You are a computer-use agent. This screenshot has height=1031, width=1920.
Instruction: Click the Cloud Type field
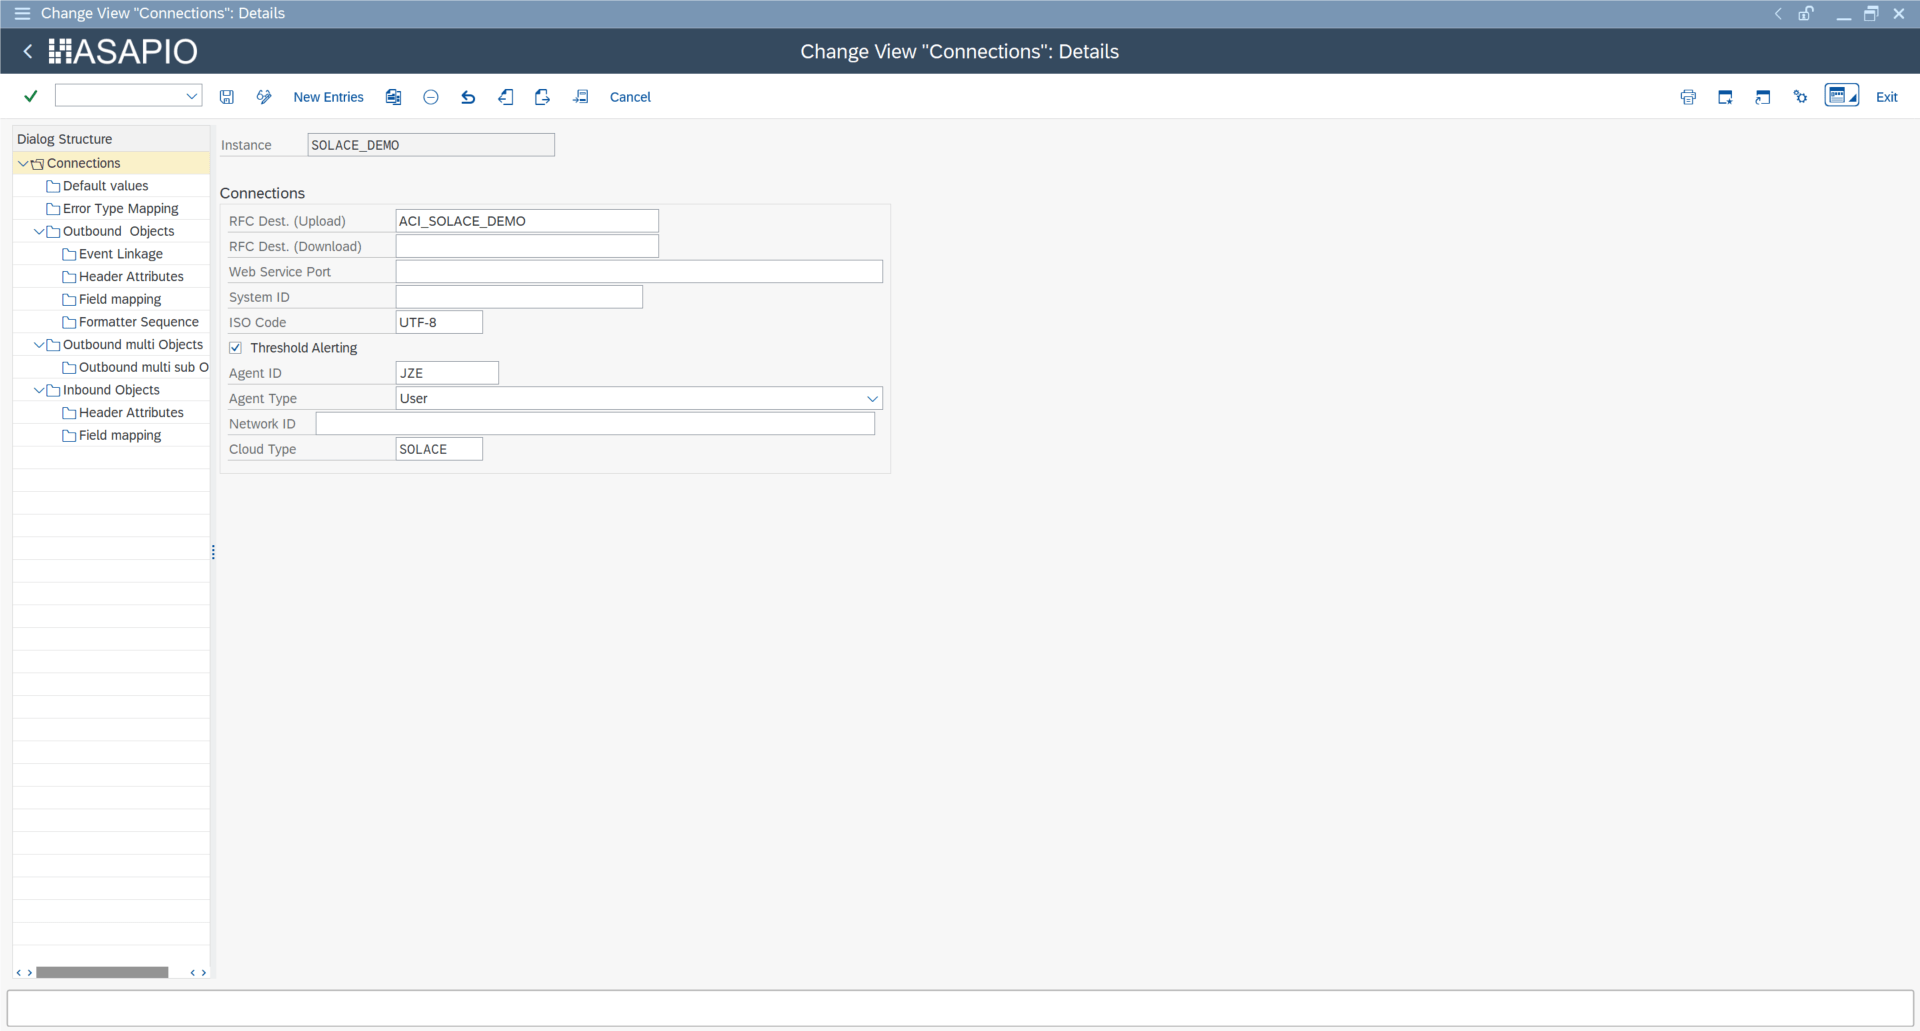(x=439, y=449)
